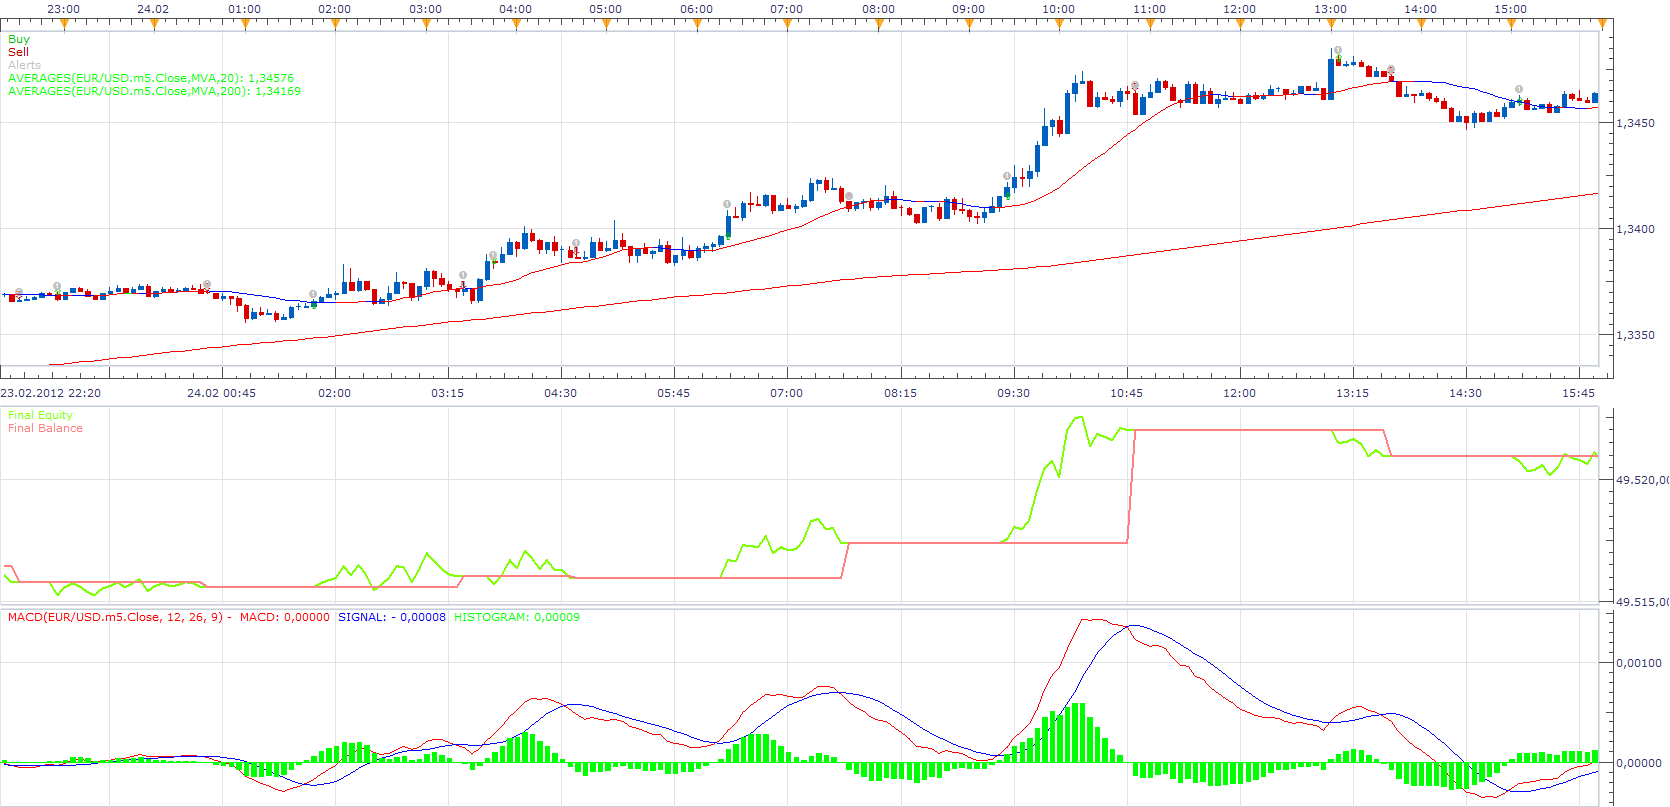The width and height of the screenshot is (1670, 807).
Task: Pick the orange hour marker at 03:00
Action: [426, 26]
